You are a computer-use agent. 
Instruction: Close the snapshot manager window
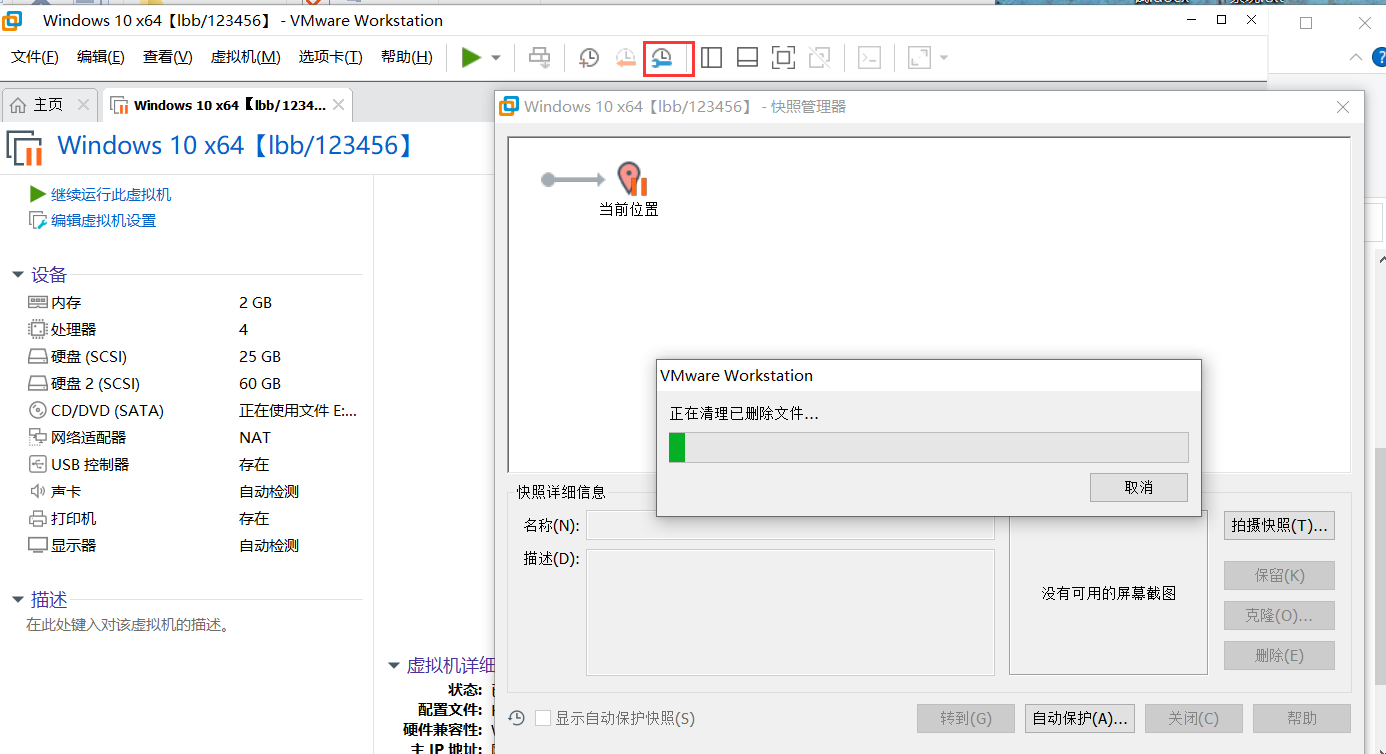(1343, 107)
